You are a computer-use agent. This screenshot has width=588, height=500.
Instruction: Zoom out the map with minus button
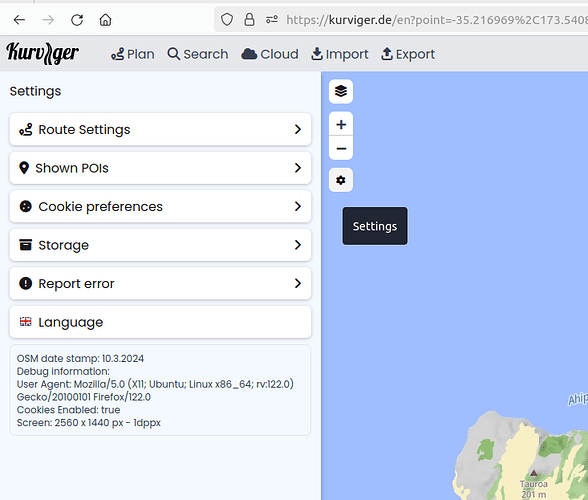click(340, 148)
